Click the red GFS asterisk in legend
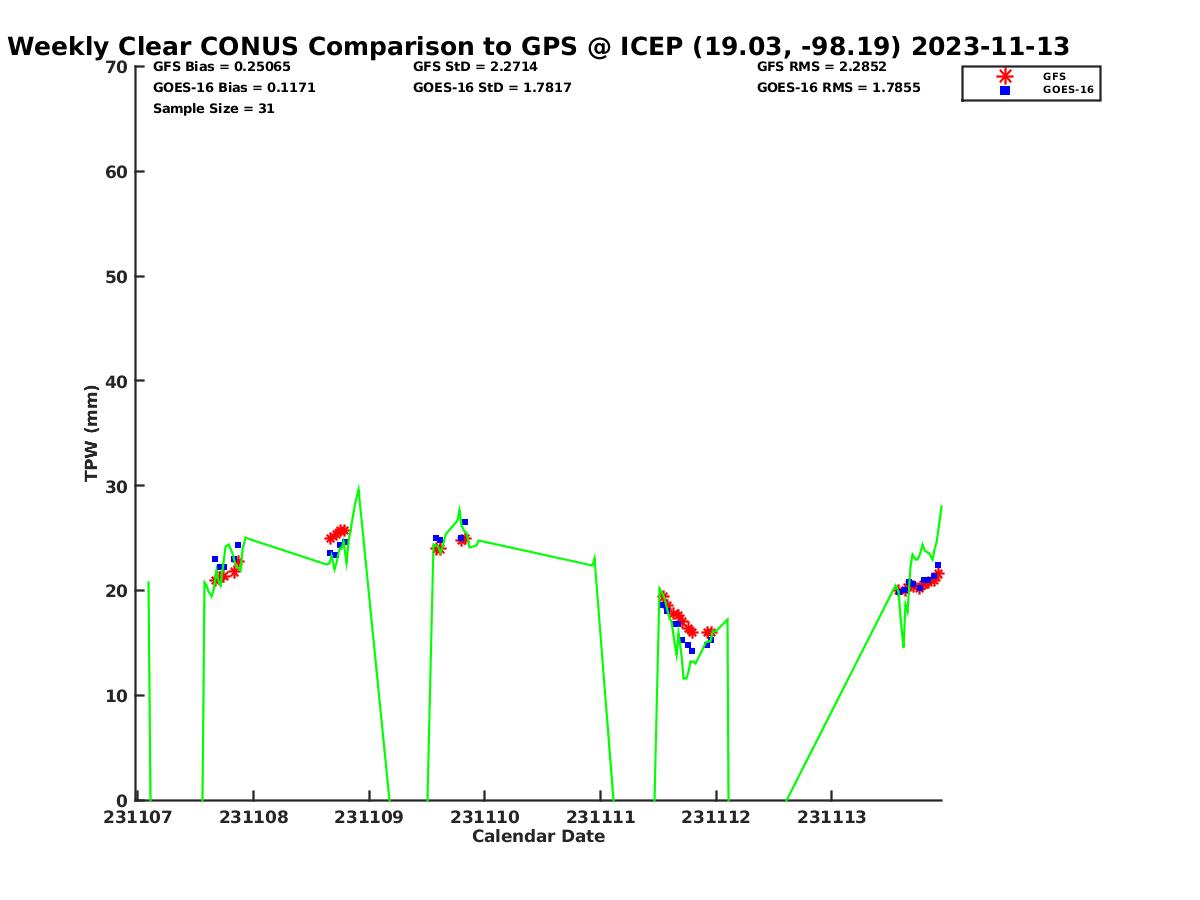 [x=1004, y=76]
